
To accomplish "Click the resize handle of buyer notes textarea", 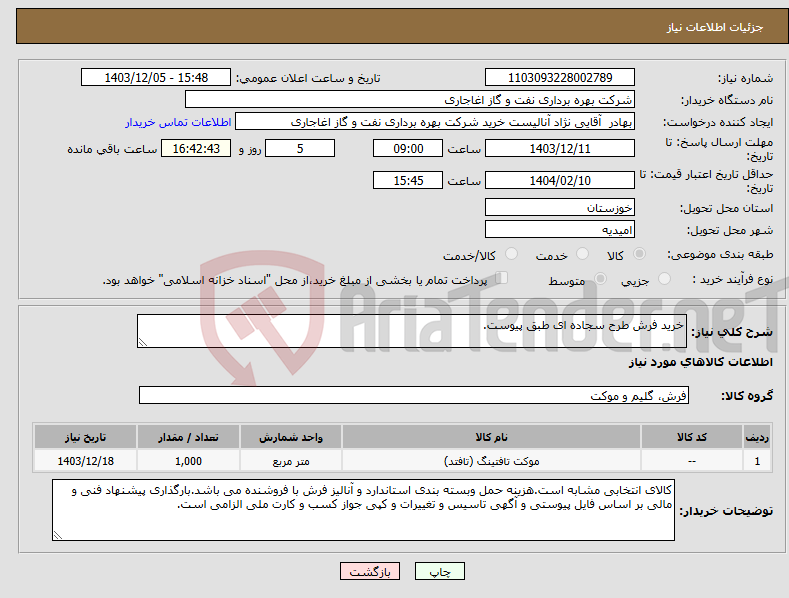I will click(58, 535).
